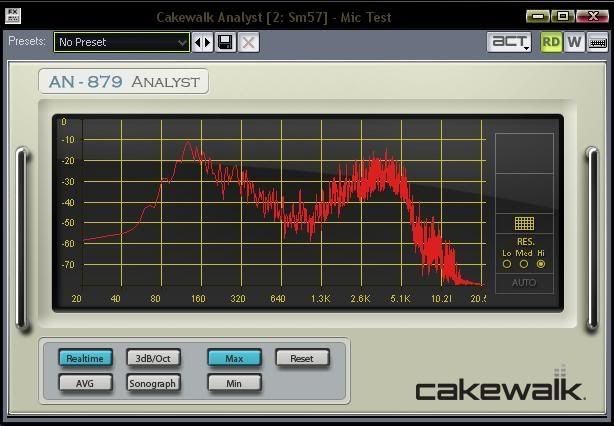614x426 pixels.
Task: Open the ACT dropdown button
Action: 509,42
